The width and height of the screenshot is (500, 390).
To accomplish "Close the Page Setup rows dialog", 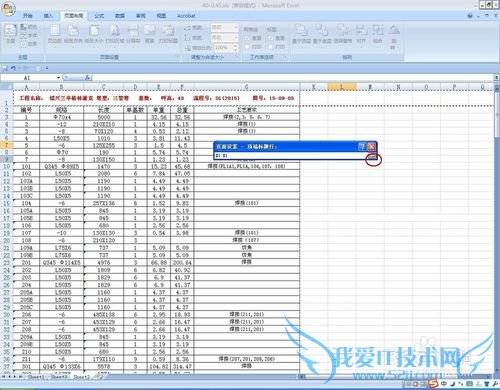I will (372, 146).
